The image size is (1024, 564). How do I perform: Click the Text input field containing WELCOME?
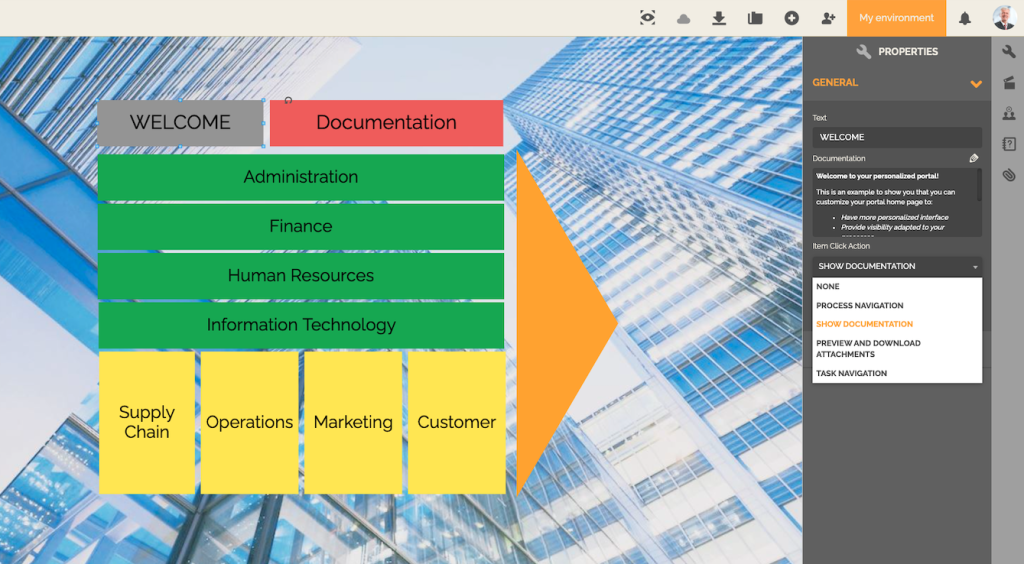pos(896,137)
